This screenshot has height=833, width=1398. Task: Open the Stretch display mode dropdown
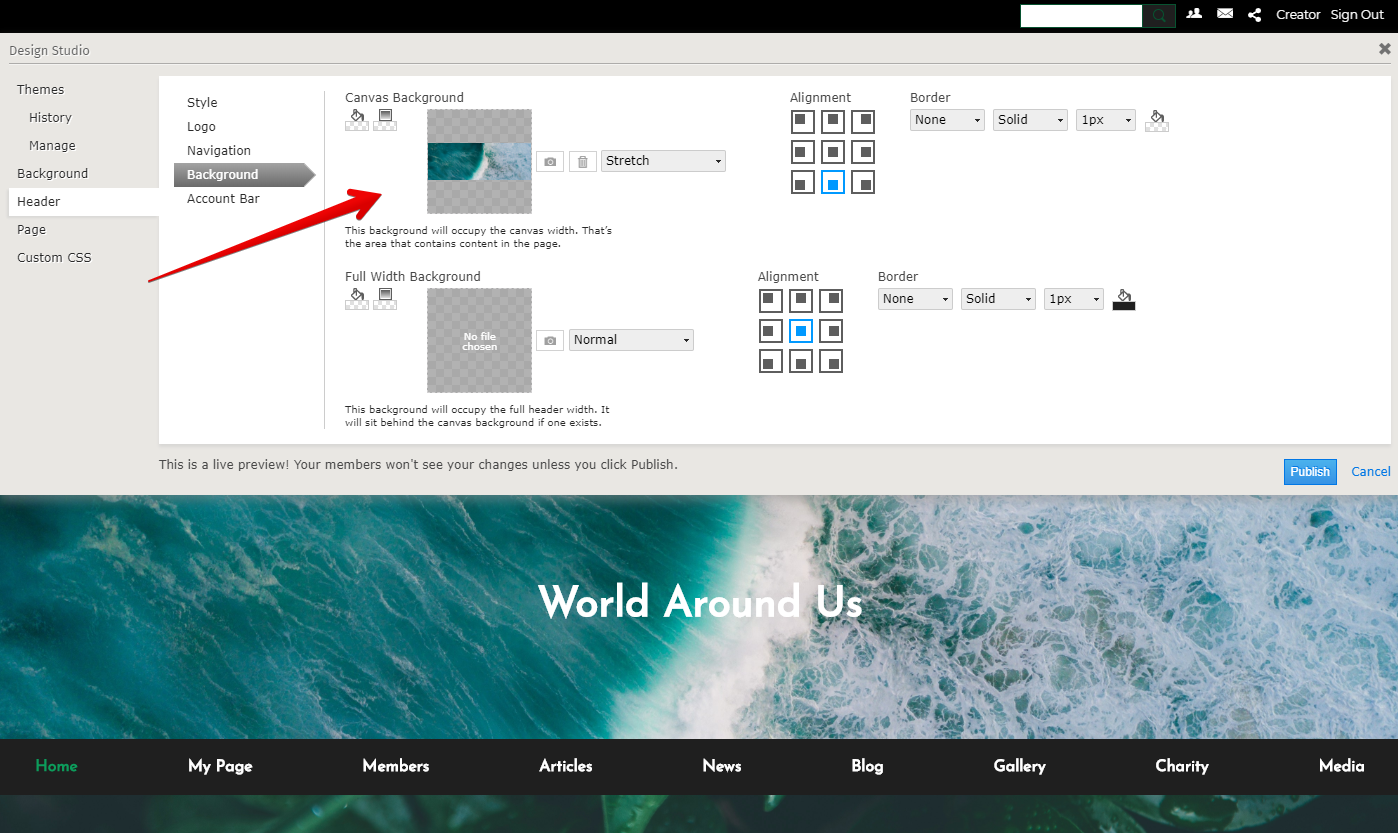(663, 161)
